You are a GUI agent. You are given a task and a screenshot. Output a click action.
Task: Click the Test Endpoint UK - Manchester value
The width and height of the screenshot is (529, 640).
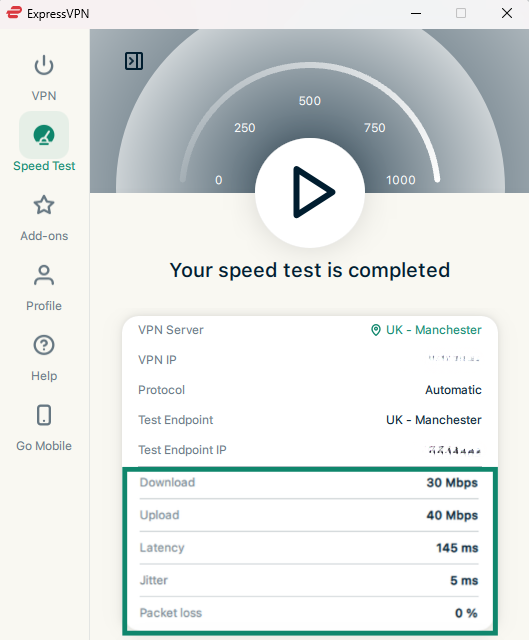click(x=433, y=420)
